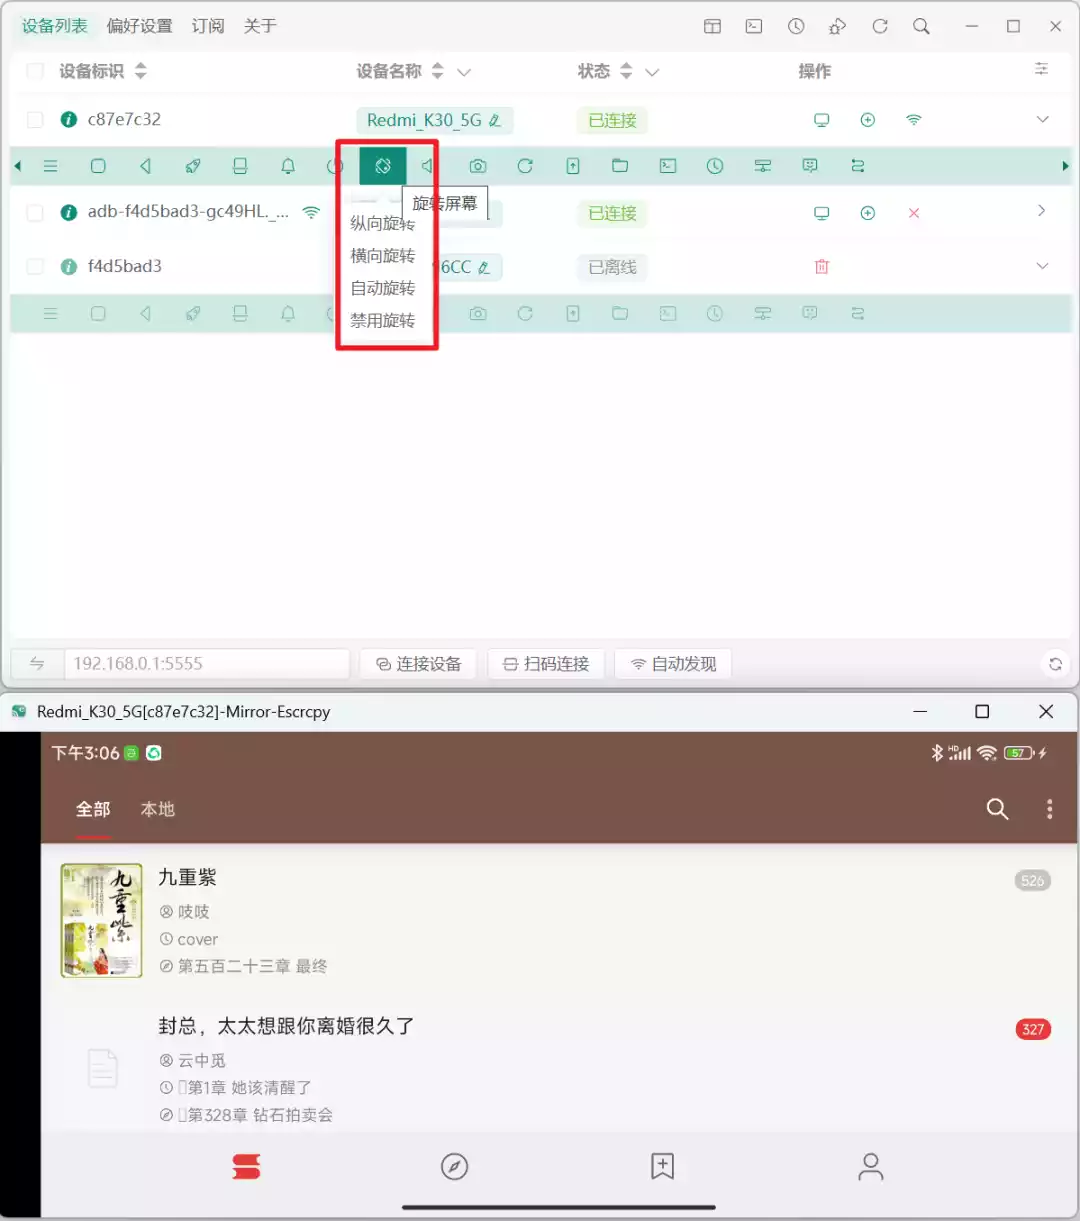Tap the profile person icon in mirror window
This screenshot has height=1221, width=1080.
coord(871,1166)
